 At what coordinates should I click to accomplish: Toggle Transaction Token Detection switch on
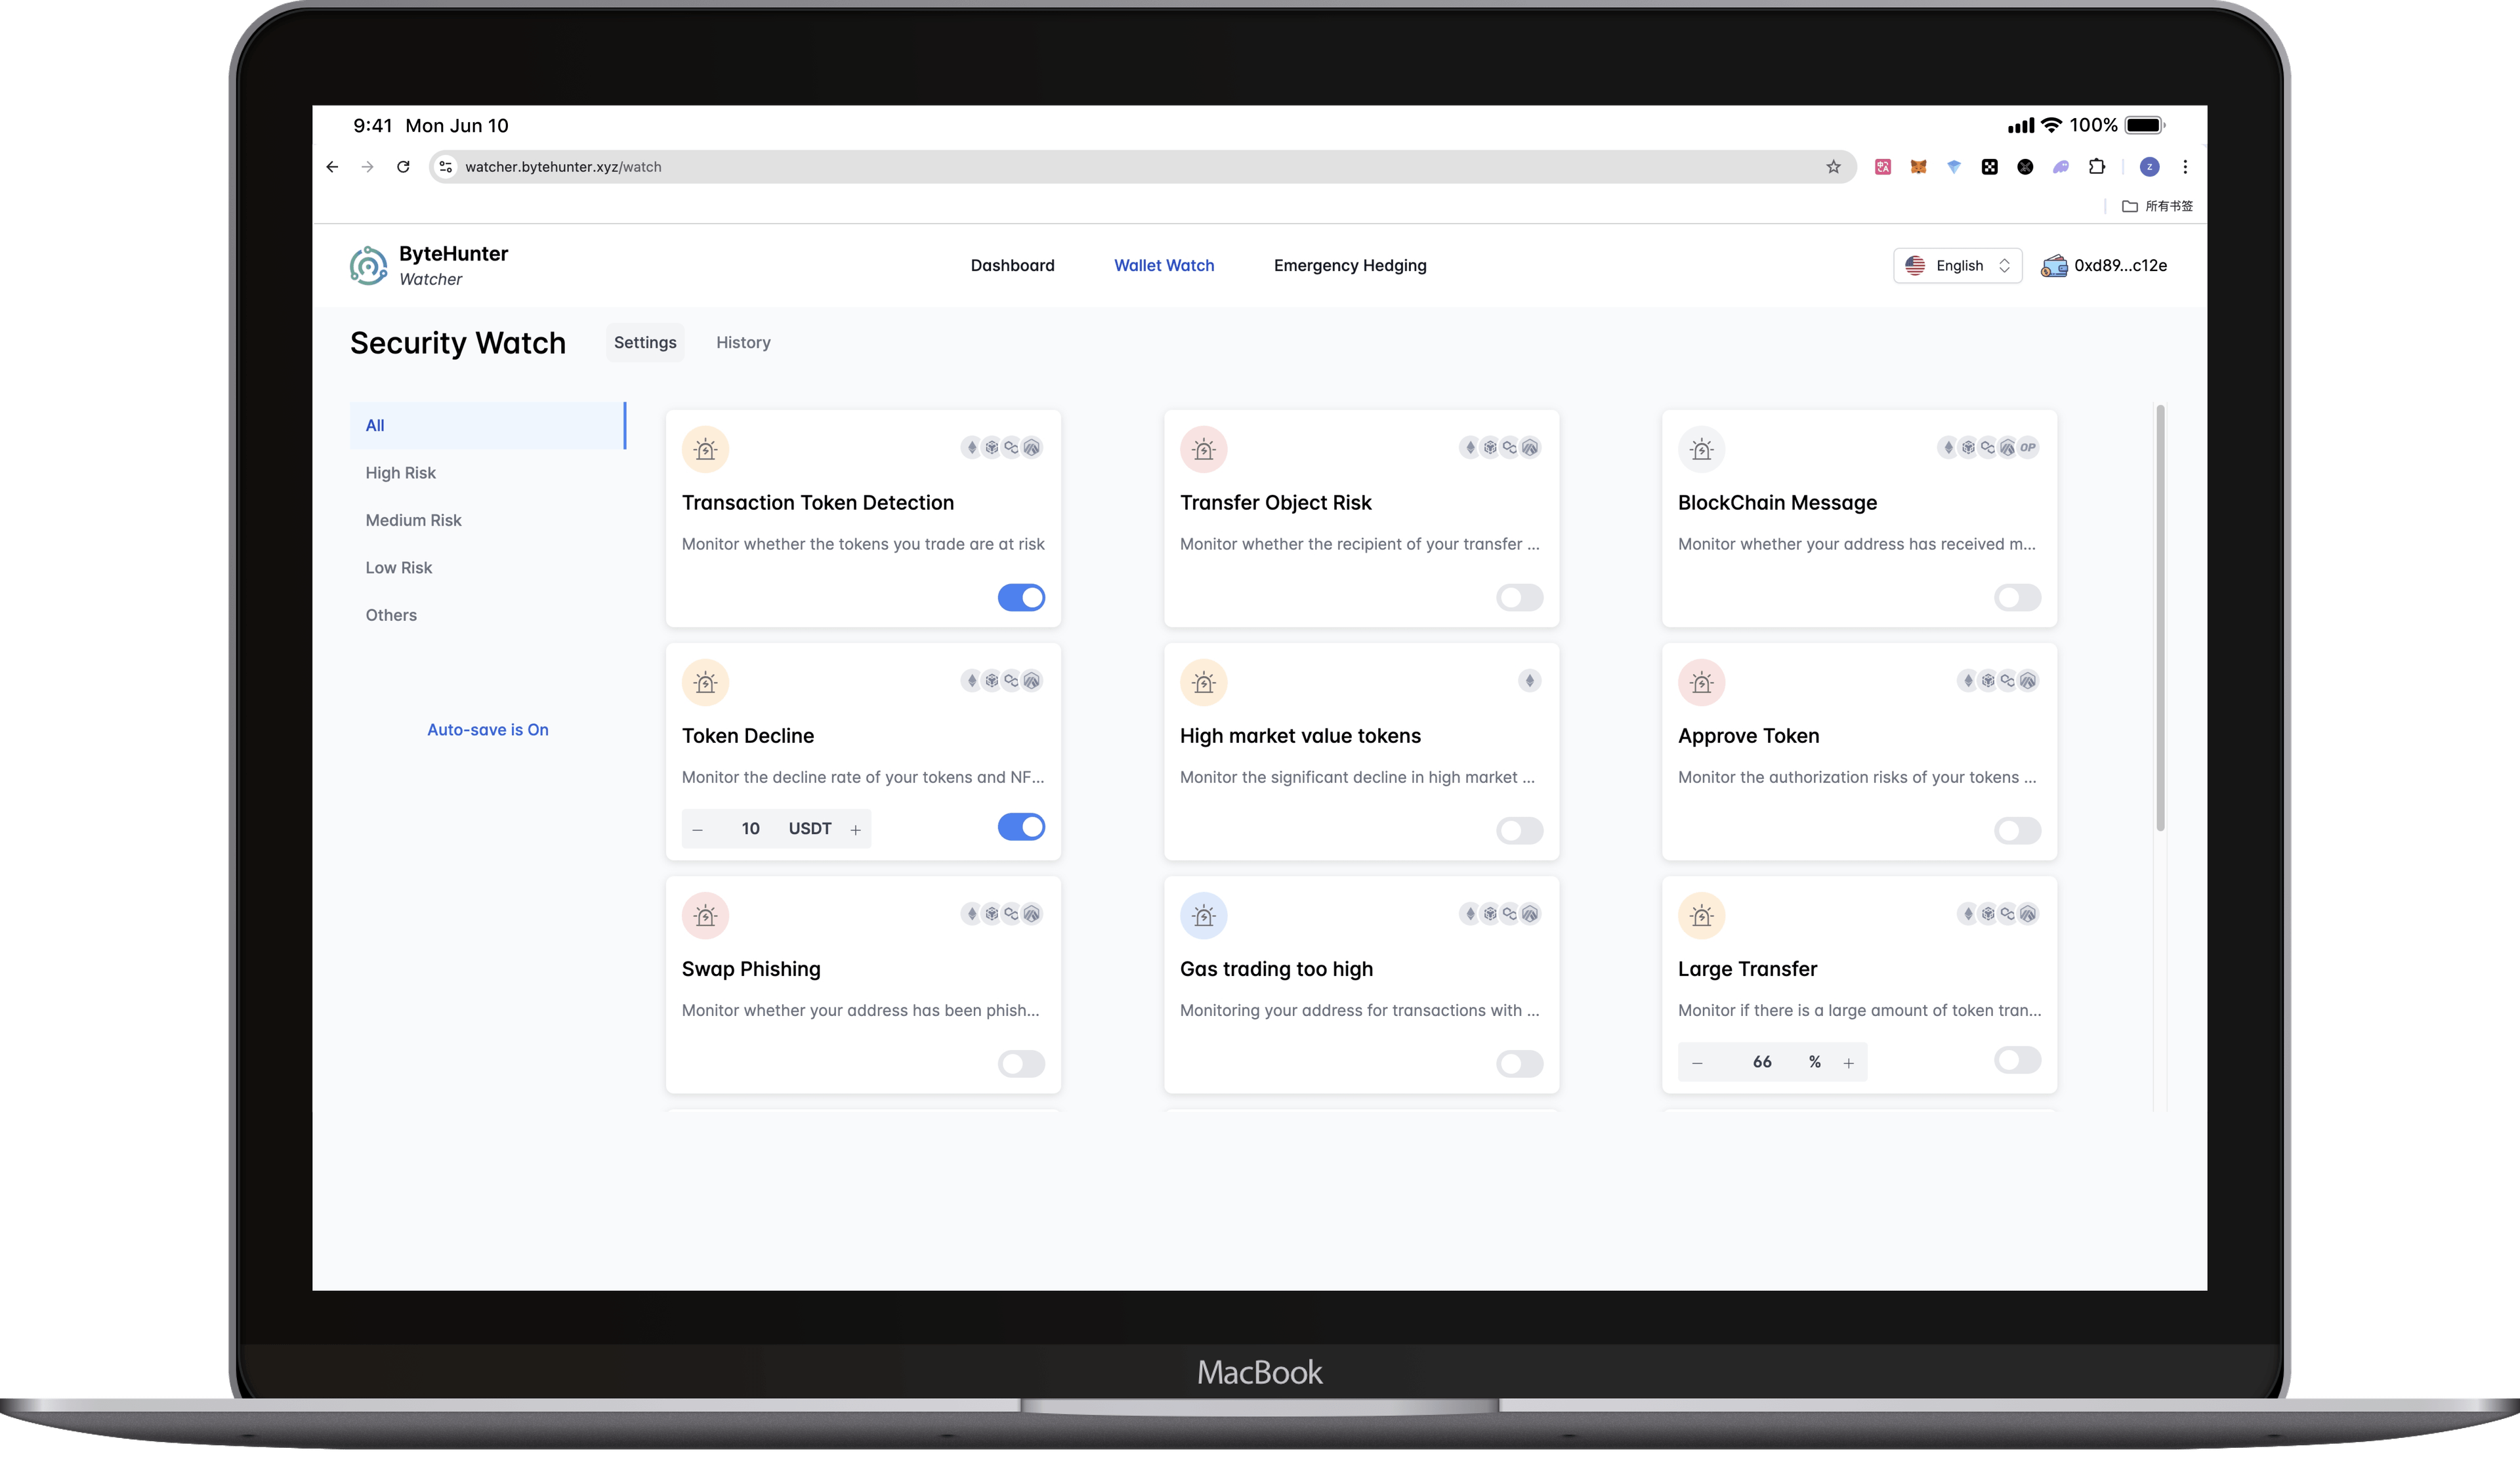tap(1021, 595)
